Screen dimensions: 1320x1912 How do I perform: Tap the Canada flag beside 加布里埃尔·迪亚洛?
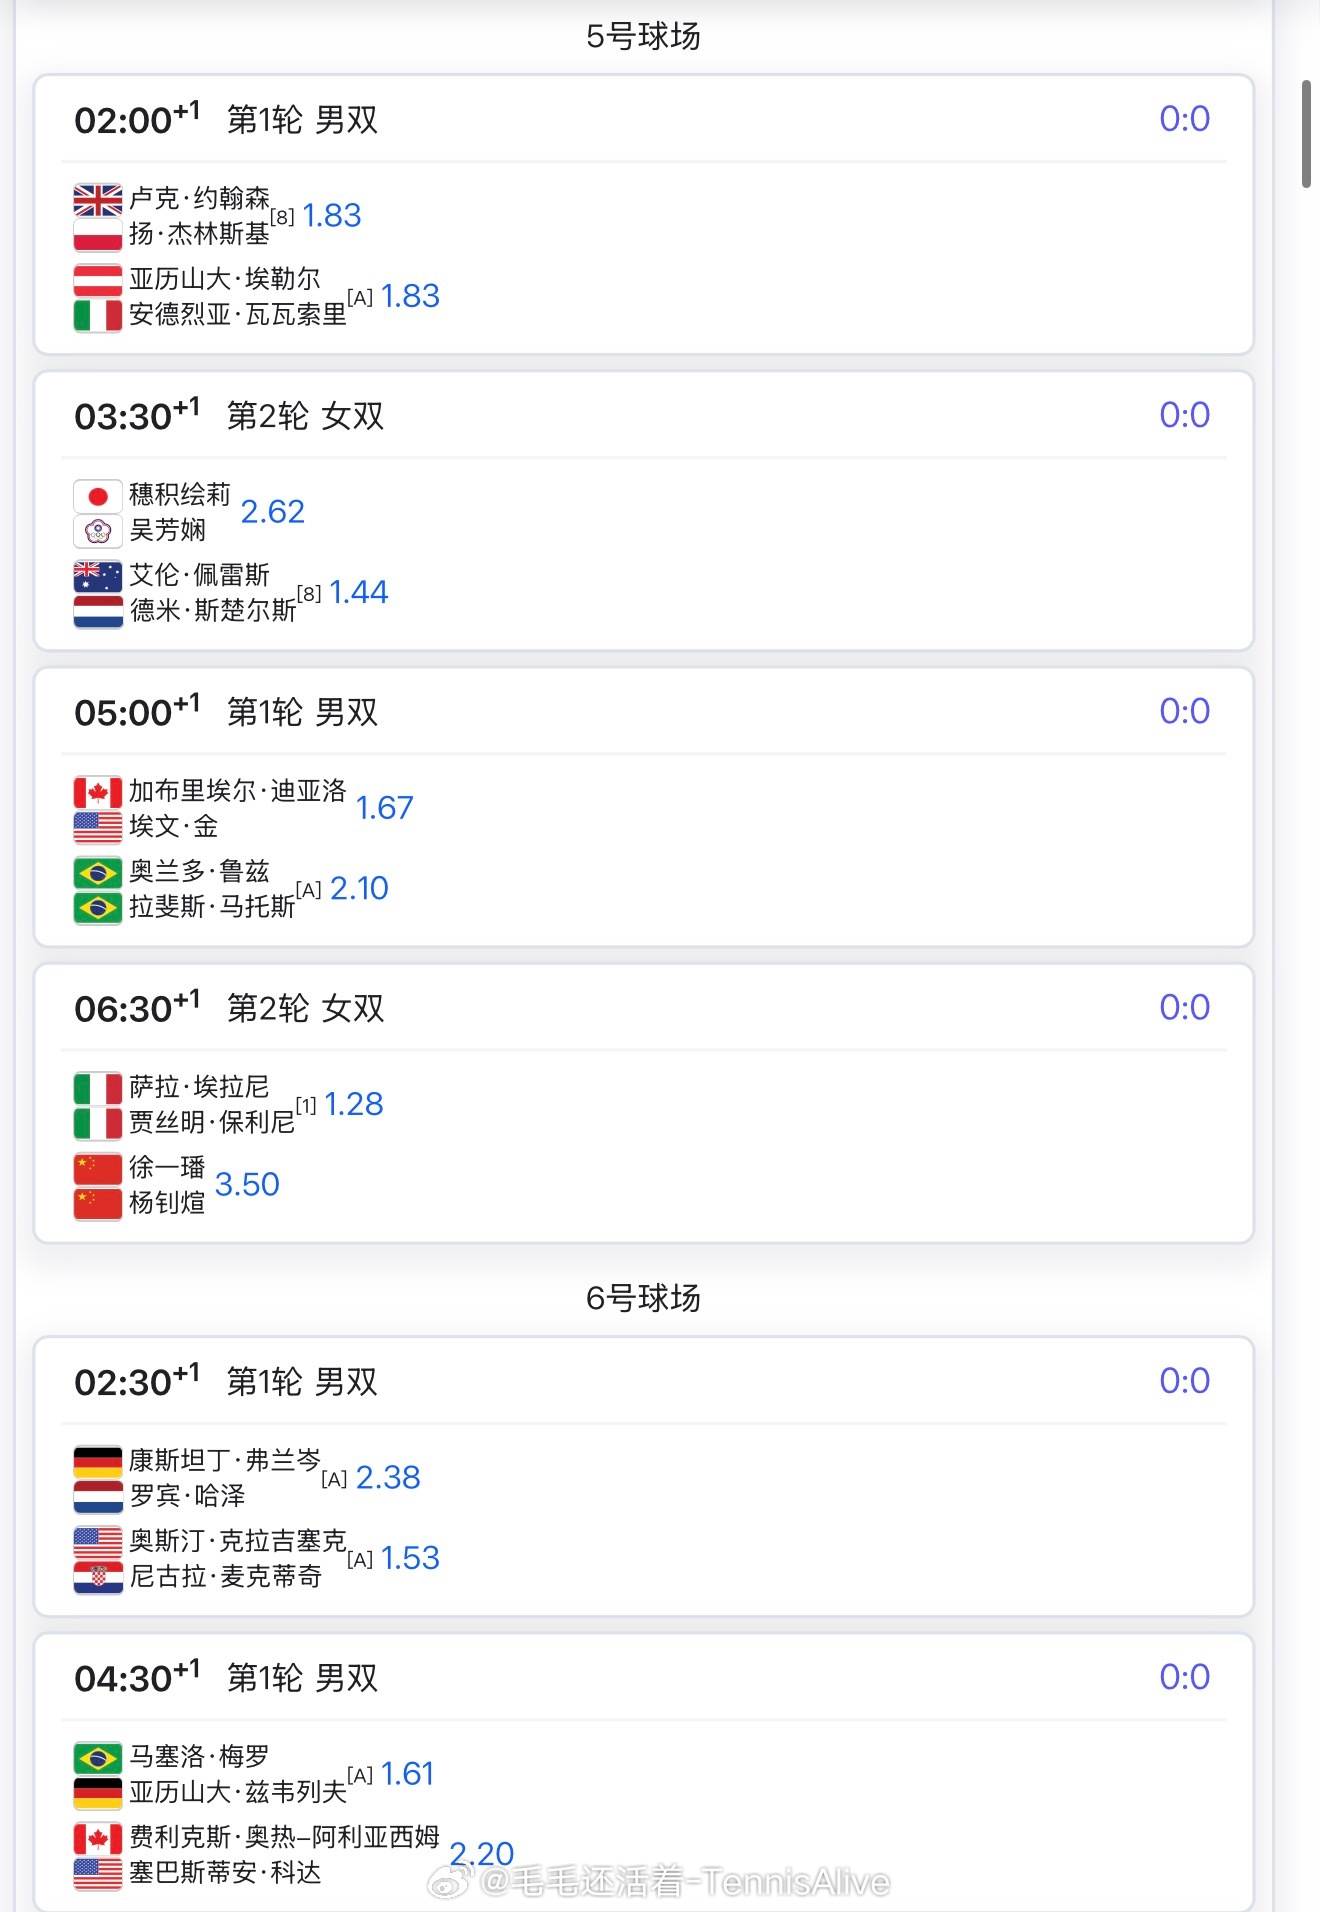pos(98,792)
